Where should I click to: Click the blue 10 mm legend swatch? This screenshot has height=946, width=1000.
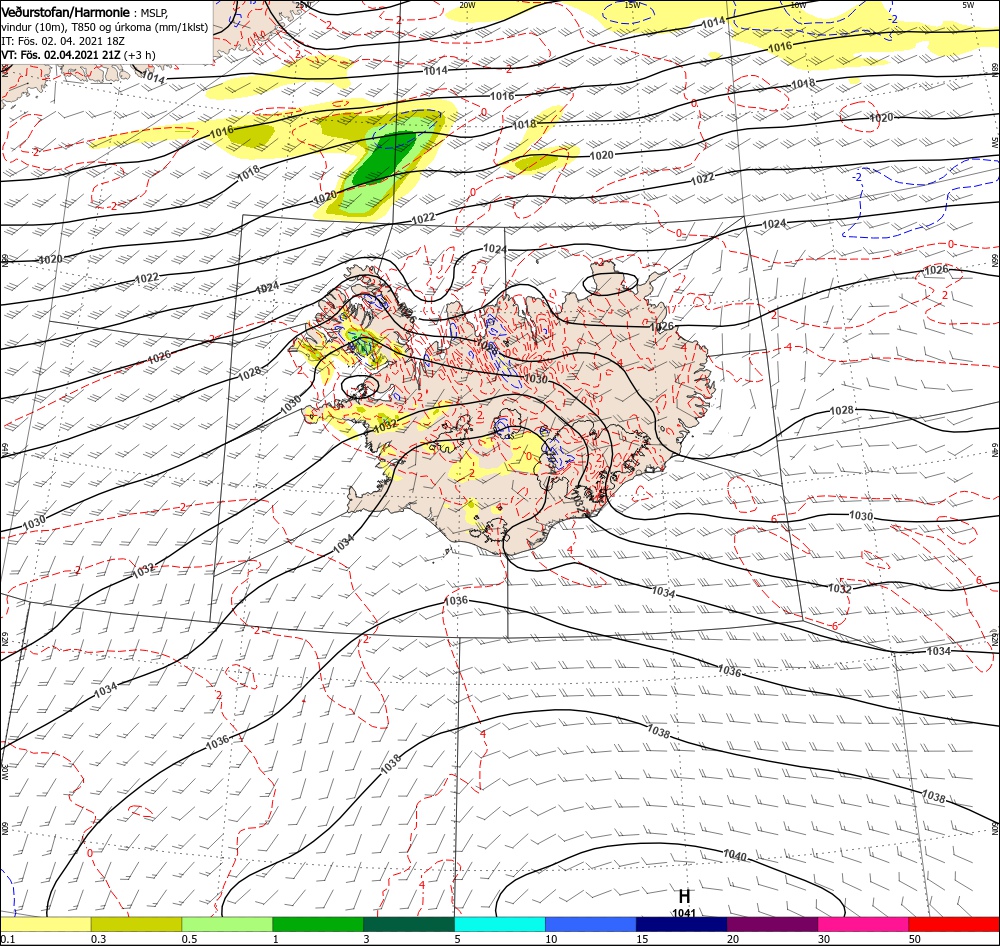[x=591, y=925]
